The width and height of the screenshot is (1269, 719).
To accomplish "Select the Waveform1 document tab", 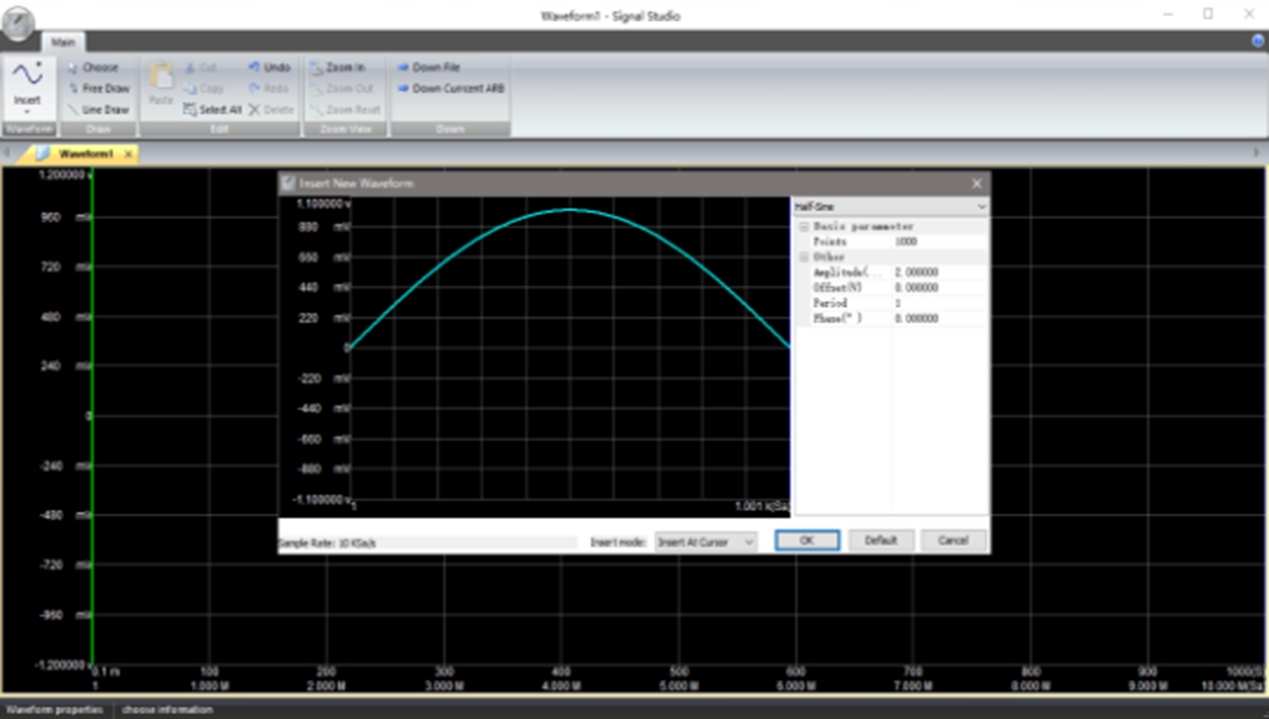I will point(85,154).
